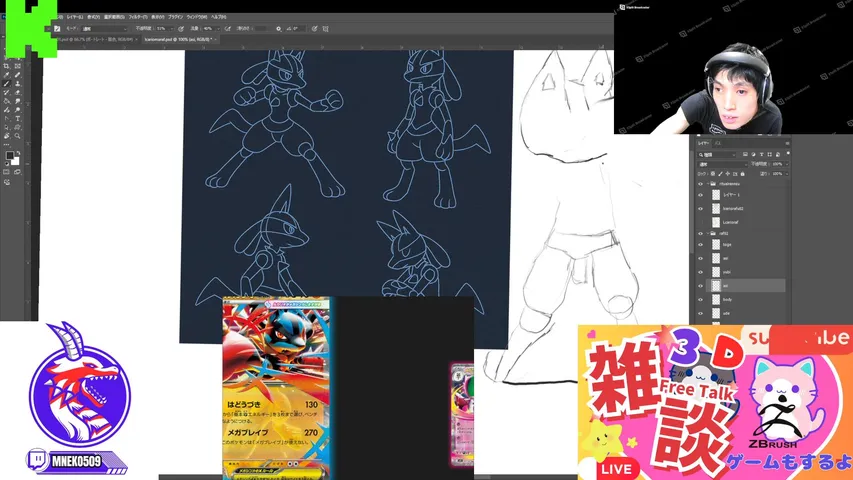Open the Layers panel options menu
Viewport: 853px width, 480px height.
(787, 143)
